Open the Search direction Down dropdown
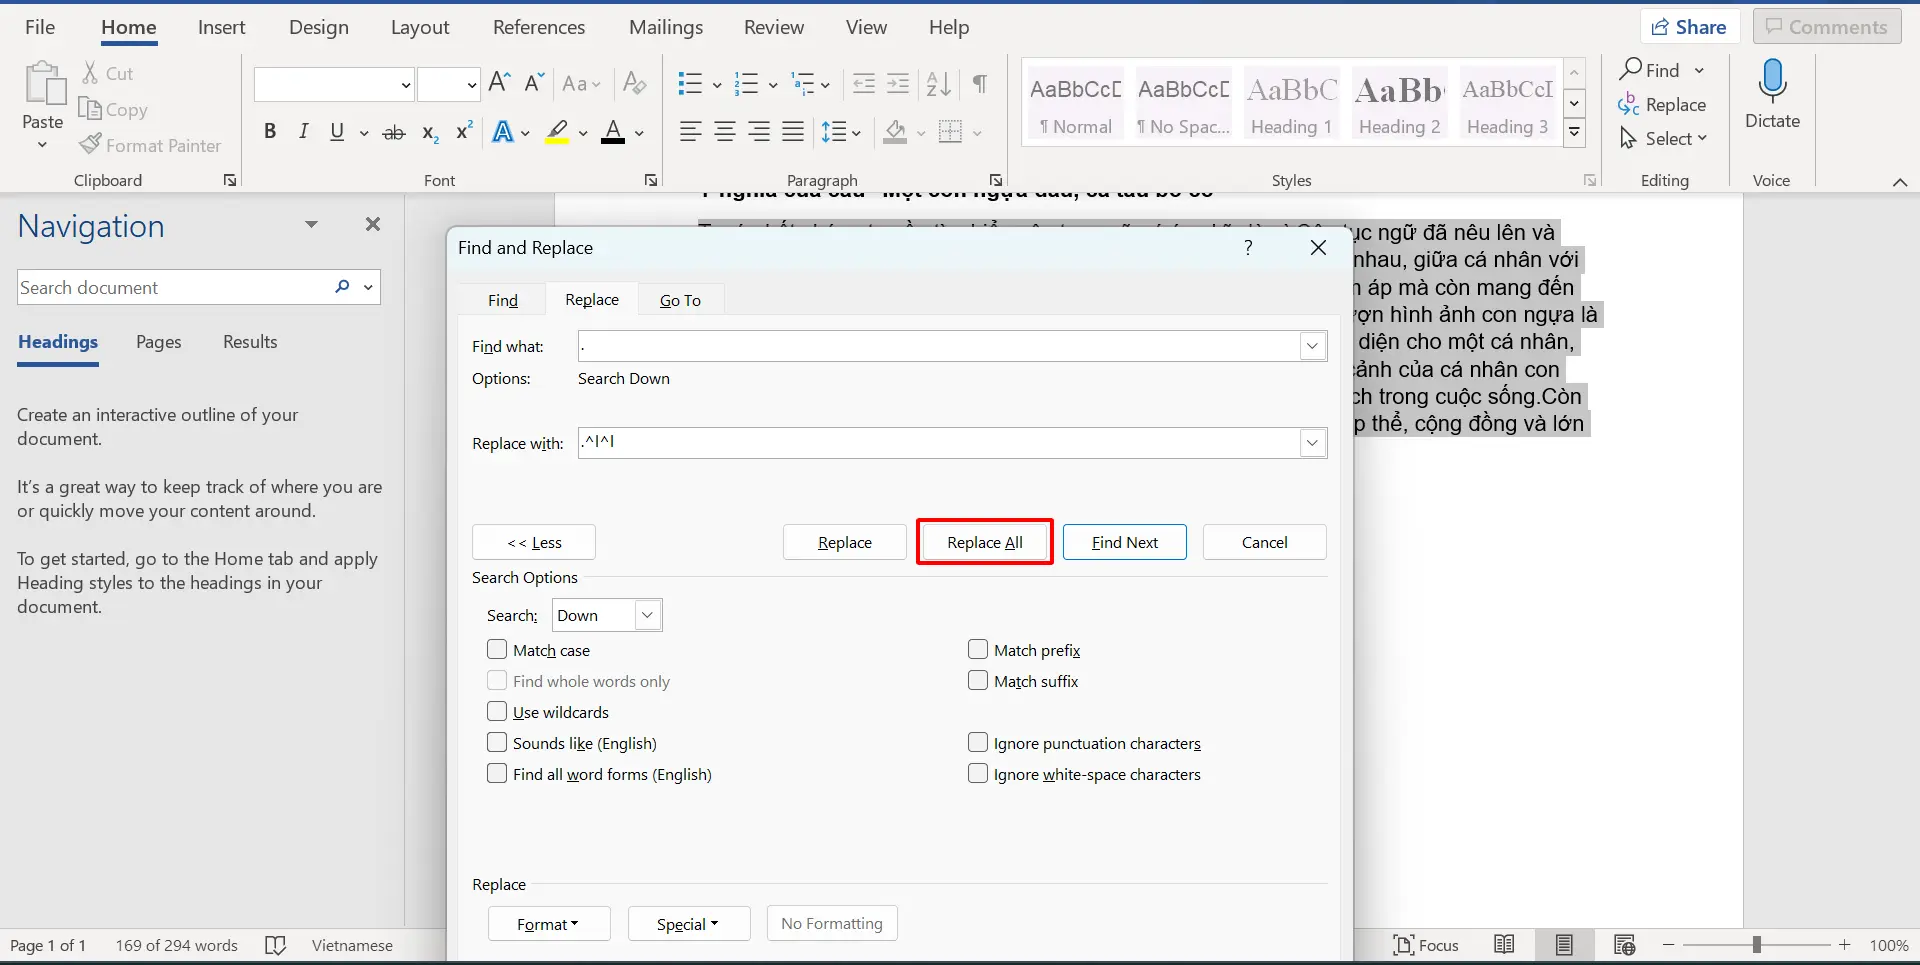 point(648,615)
